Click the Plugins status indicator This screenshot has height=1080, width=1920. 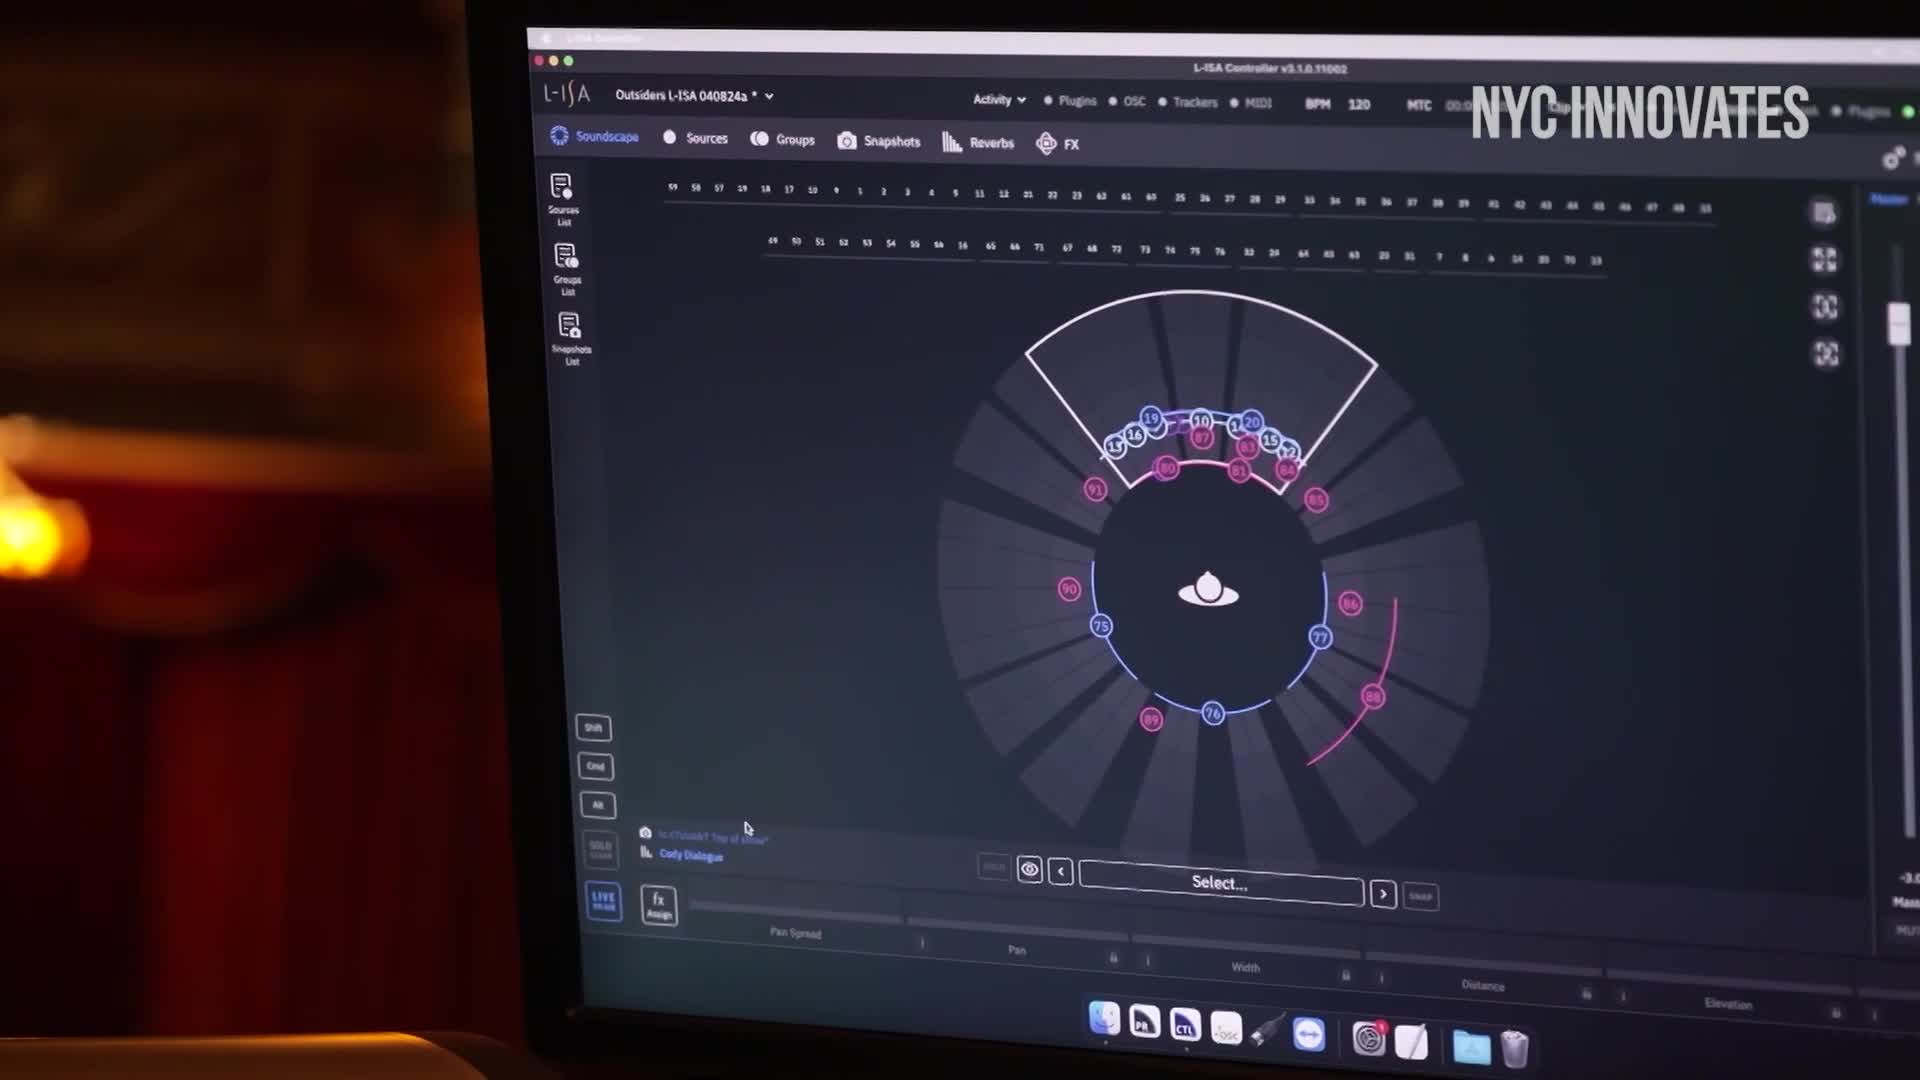(x=1070, y=100)
